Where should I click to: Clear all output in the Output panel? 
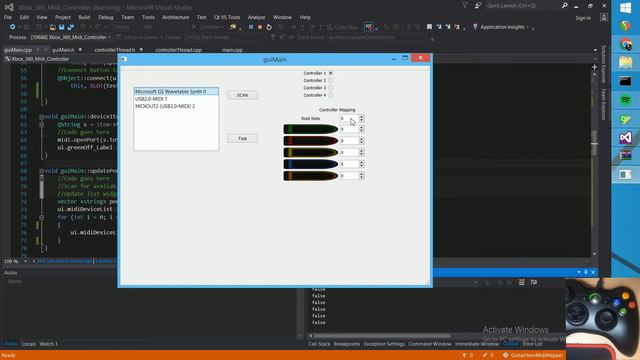coord(521,282)
